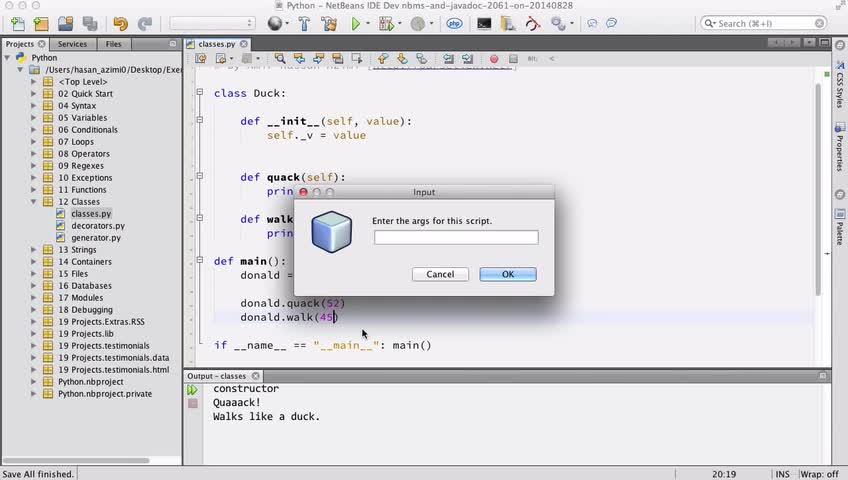The image size is (848, 480).
Task: Start macro recording with red circle
Action: (494, 58)
